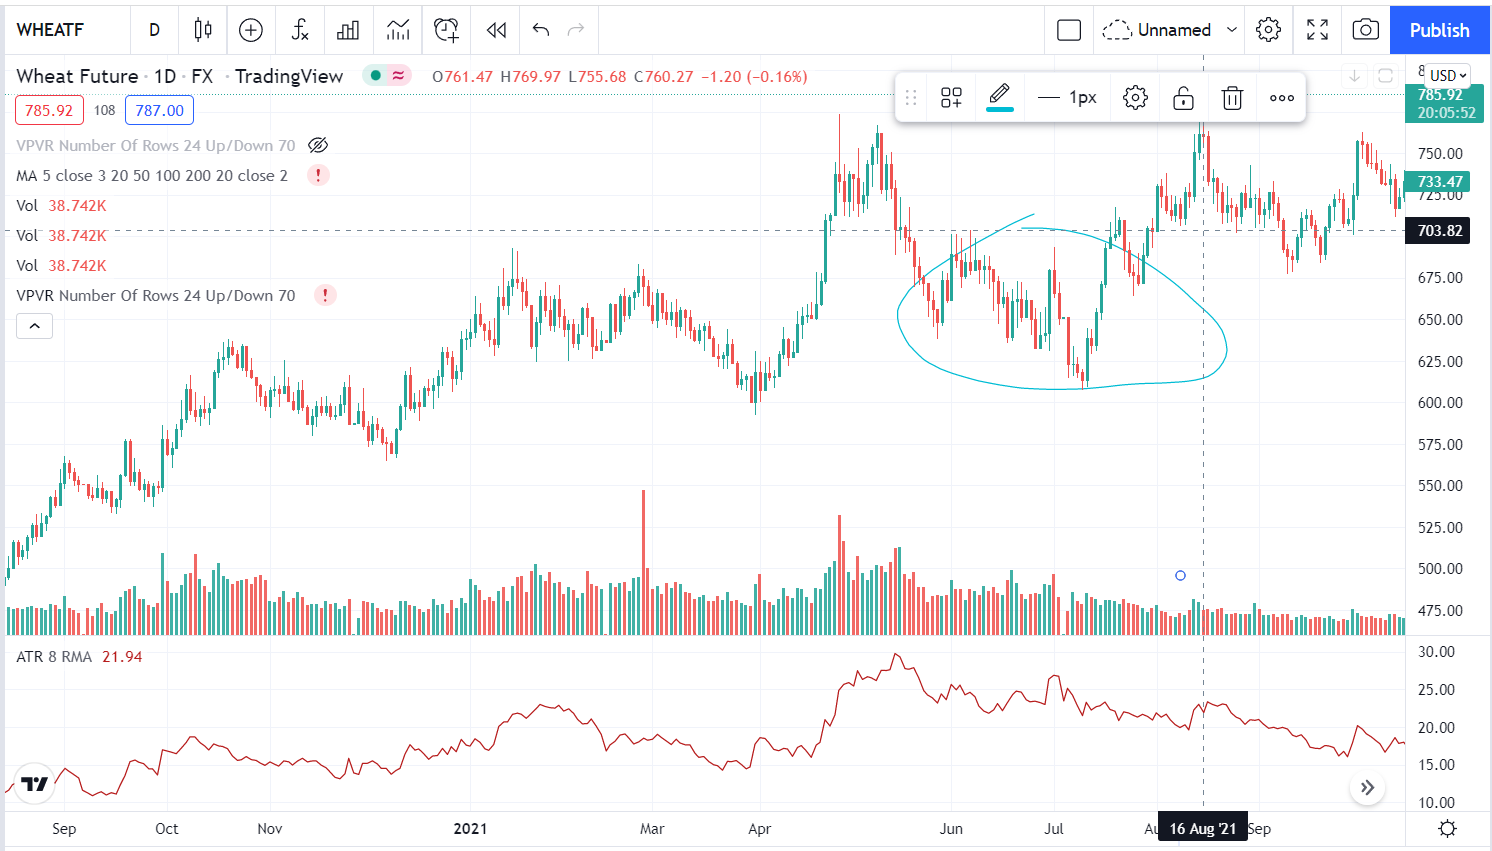Click the 785.92 sell price button
1492x851 pixels.
tap(49, 110)
